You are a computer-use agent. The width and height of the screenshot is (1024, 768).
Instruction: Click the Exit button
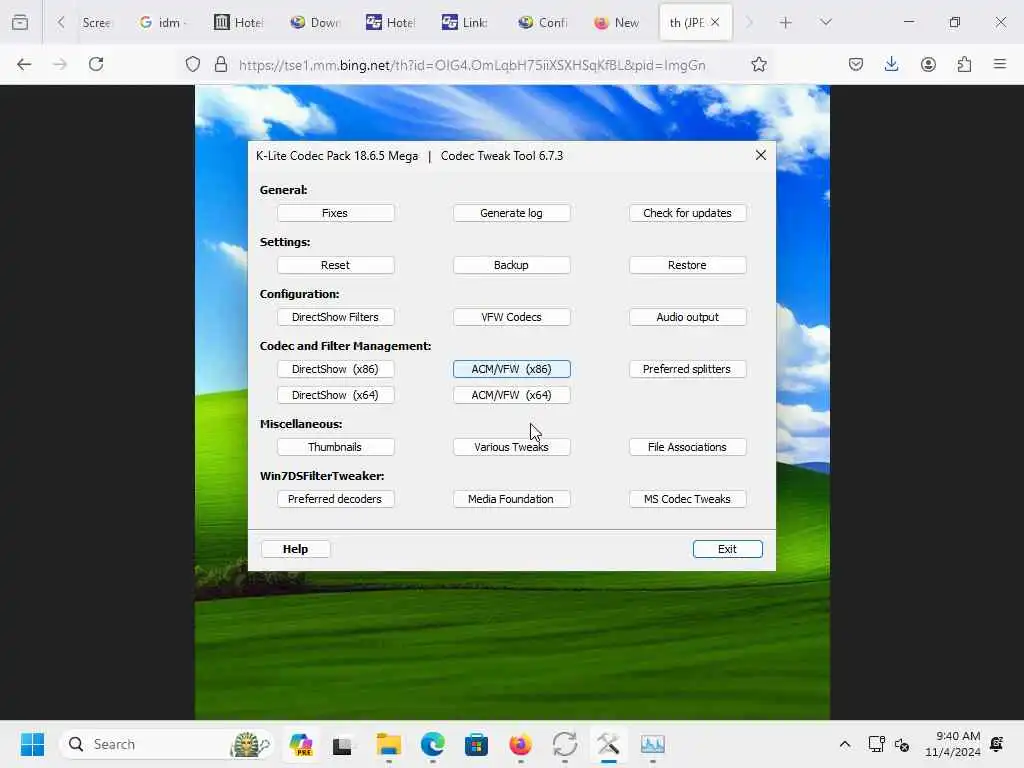727,549
